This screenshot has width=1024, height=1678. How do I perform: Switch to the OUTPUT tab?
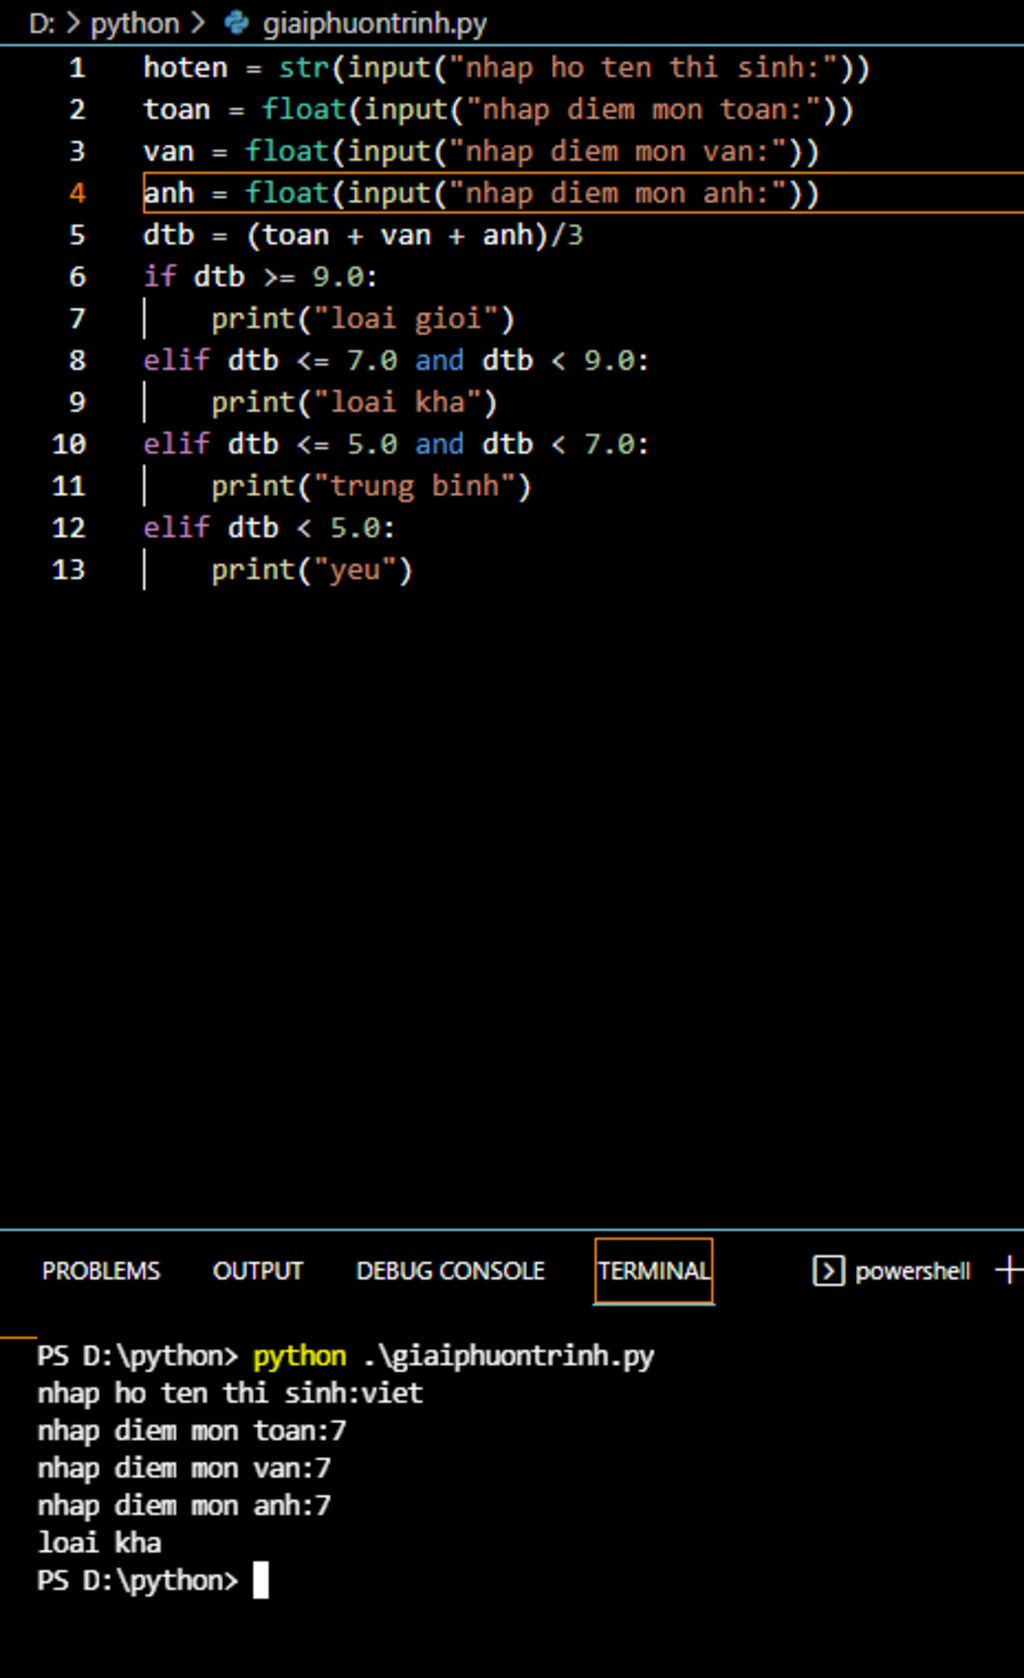pos(257,1270)
